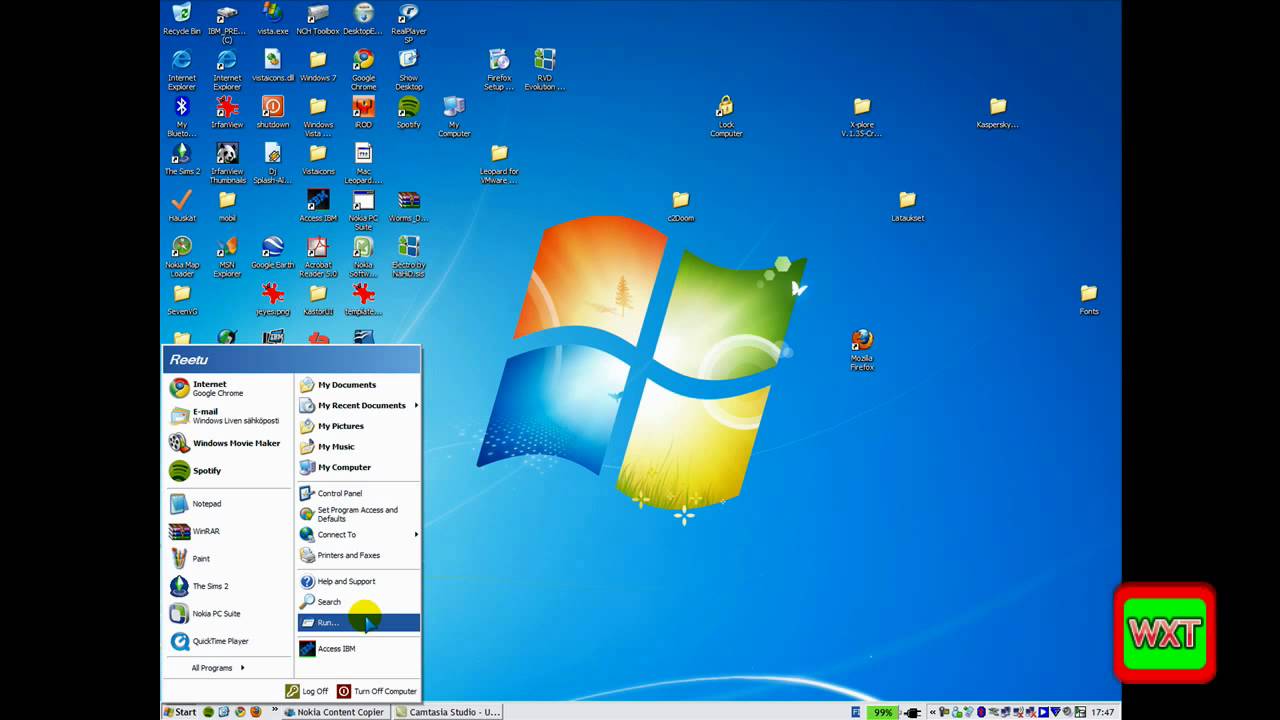Open RVD Evolution desktop icon
Viewport: 1280px width, 720px height.
(545, 69)
